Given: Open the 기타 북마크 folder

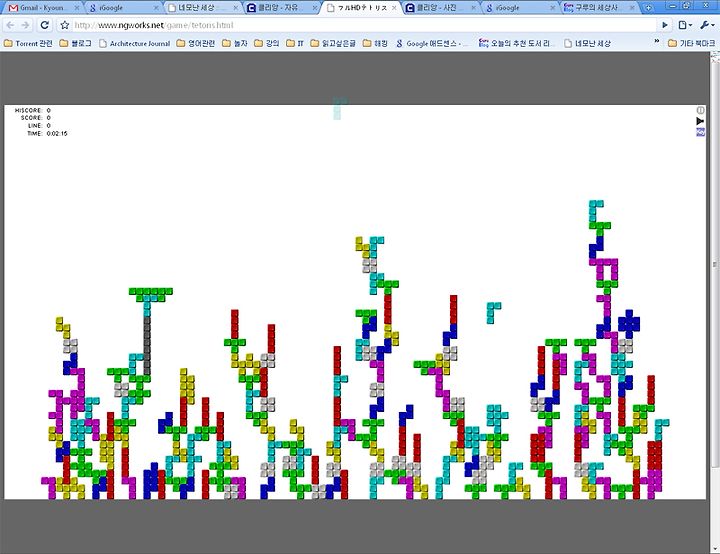Looking at the screenshot, I should click(x=692, y=43).
